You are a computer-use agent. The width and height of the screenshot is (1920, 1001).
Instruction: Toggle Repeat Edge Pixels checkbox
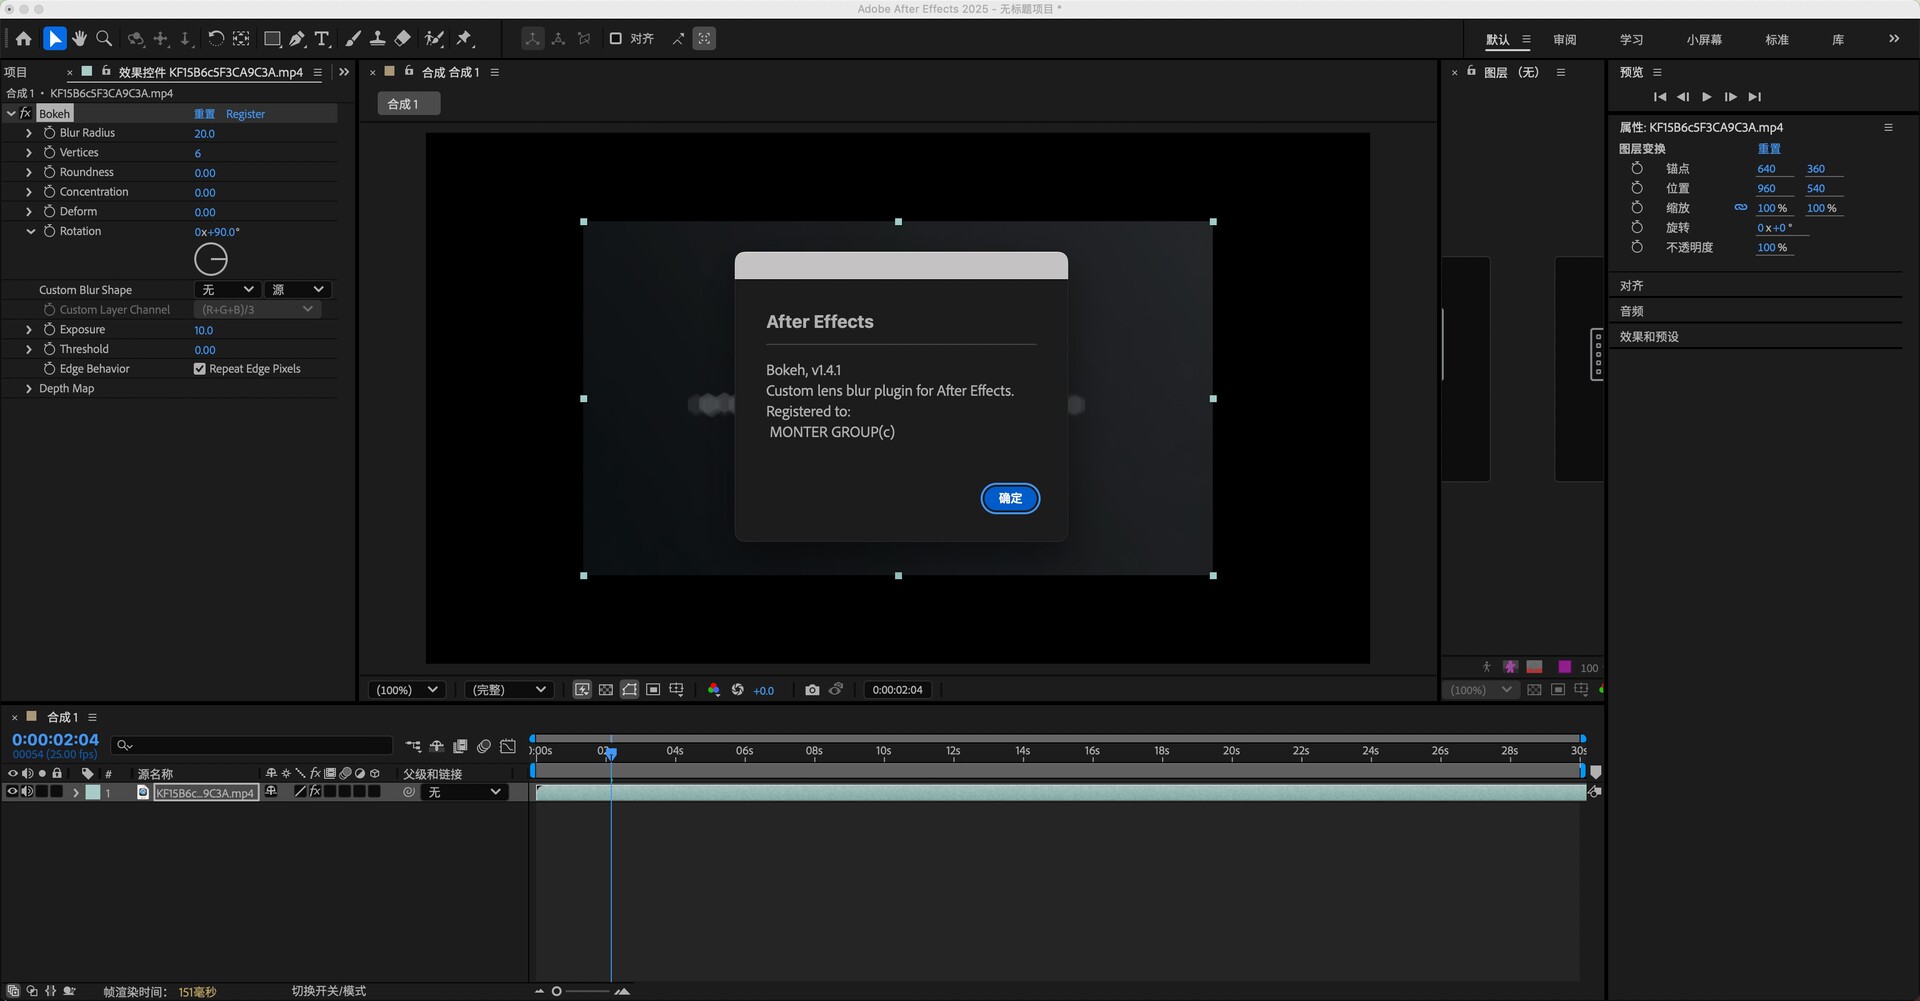tap(200, 369)
